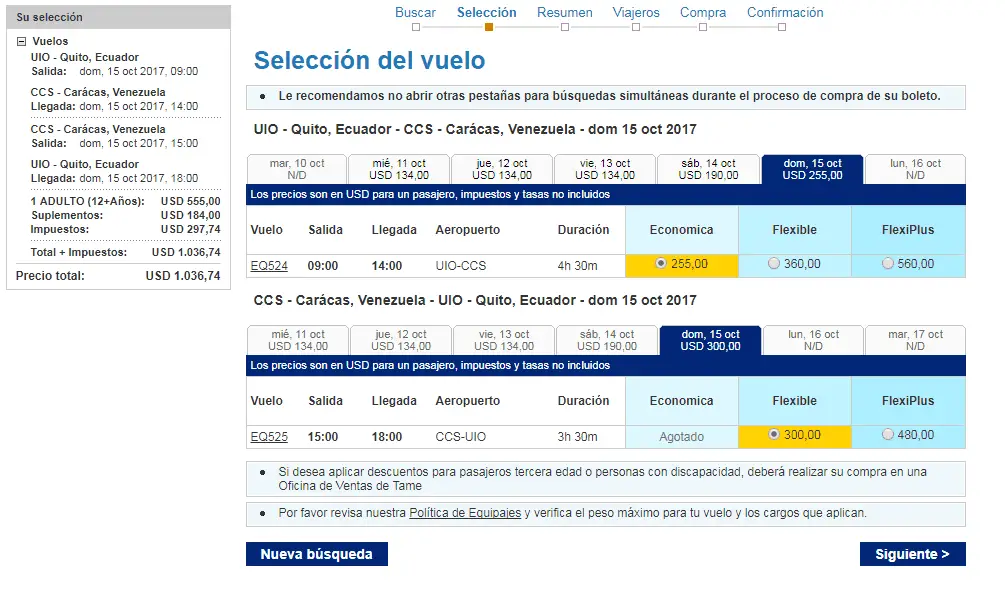1005x595 pixels.
Task: Go to the Selección step
Action: tap(486, 13)
